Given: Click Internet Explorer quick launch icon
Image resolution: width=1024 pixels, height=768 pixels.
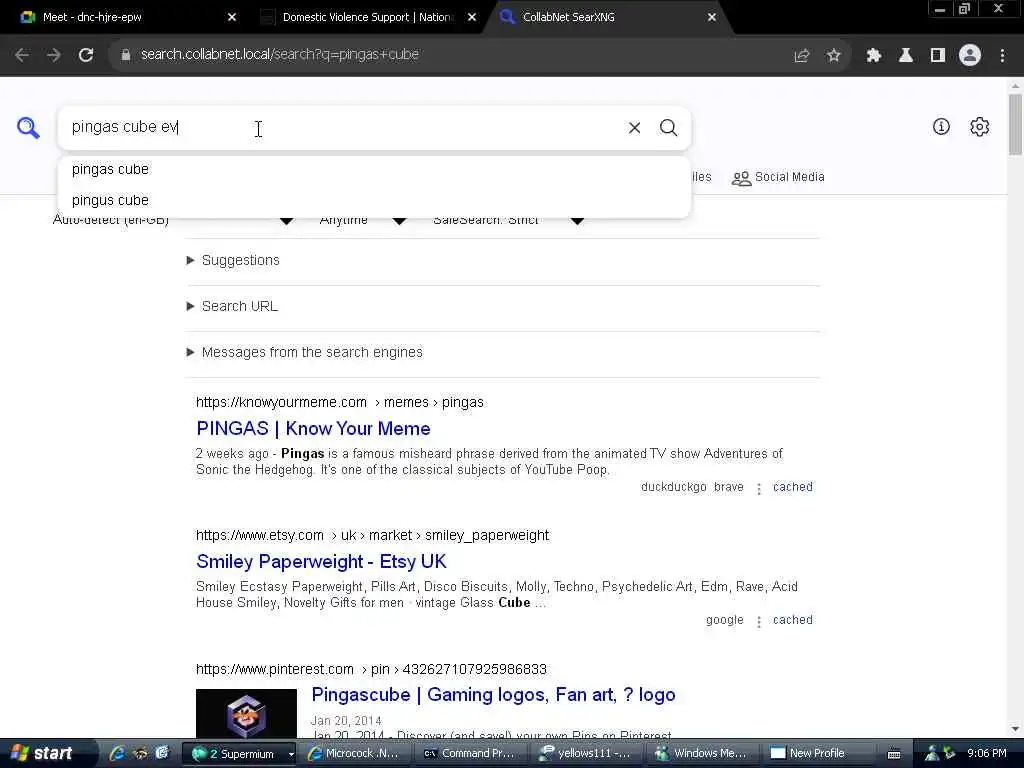Looking at the screenshot, I should pyautogui.click(x=117, y=753).
